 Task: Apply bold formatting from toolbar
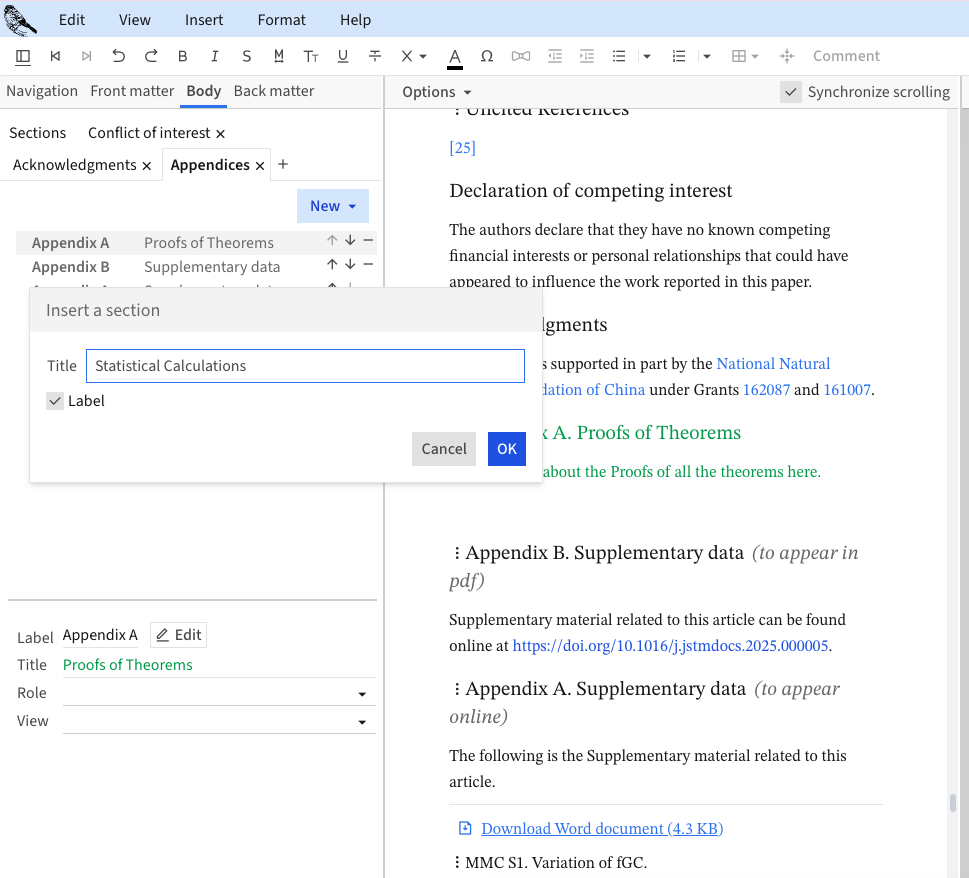point(182,56)
